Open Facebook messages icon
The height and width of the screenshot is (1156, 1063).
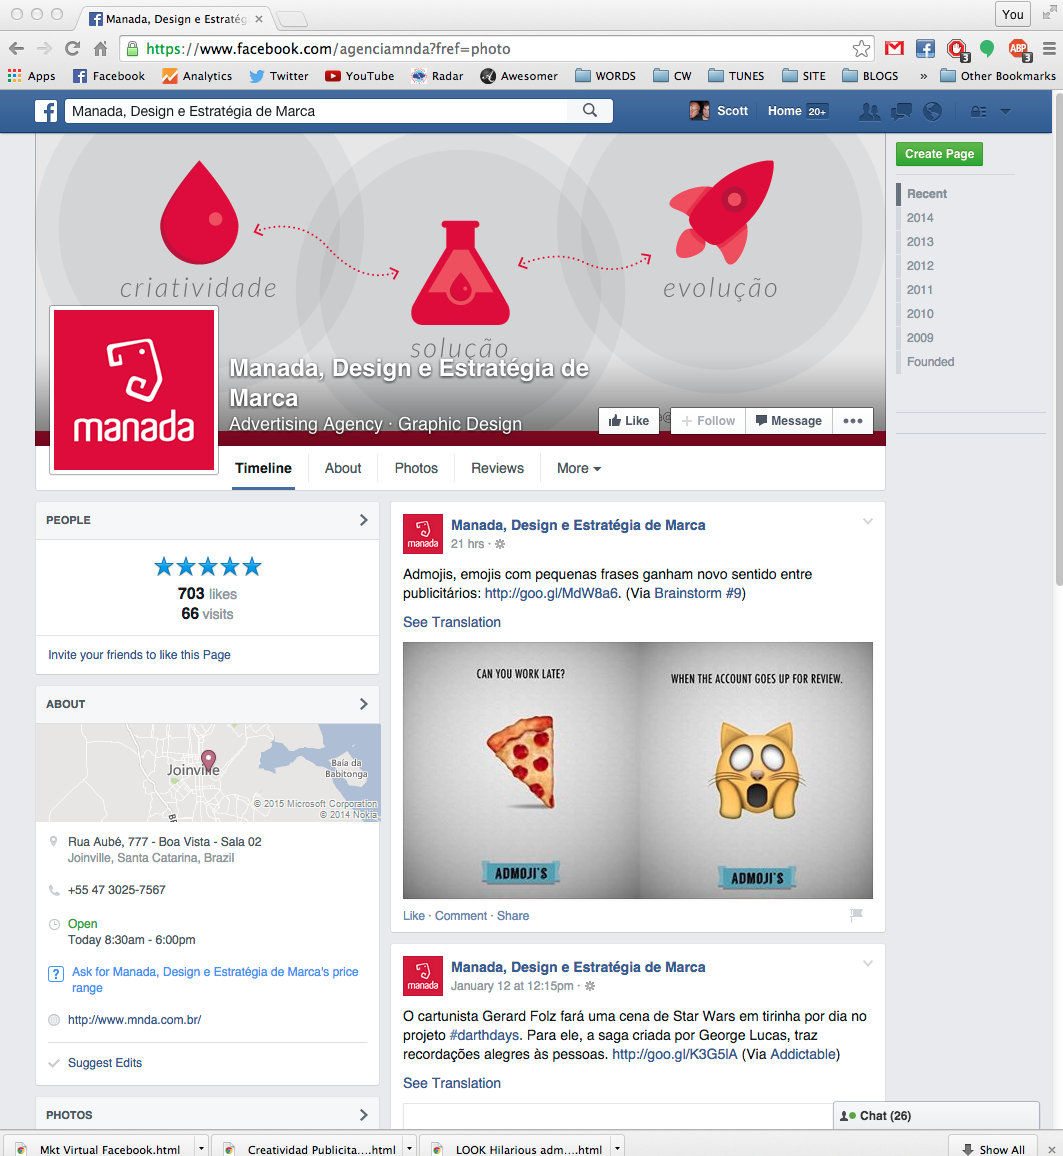(901, 111)
